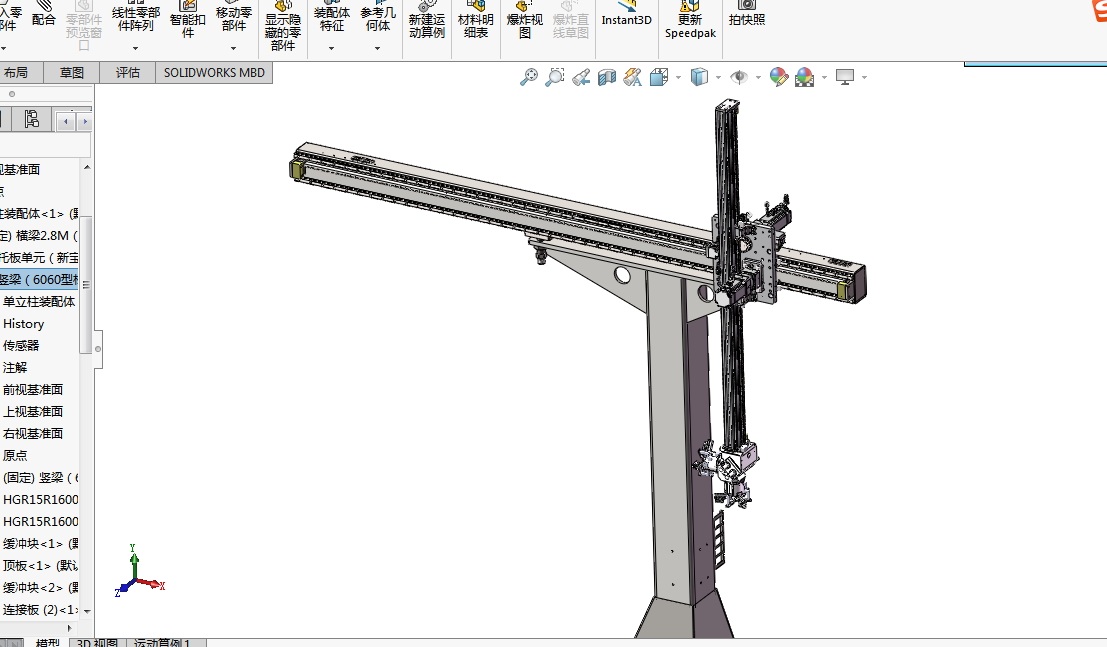Click the Apply Scene icon
The image size is (1107, 647).
pos(804,77)
